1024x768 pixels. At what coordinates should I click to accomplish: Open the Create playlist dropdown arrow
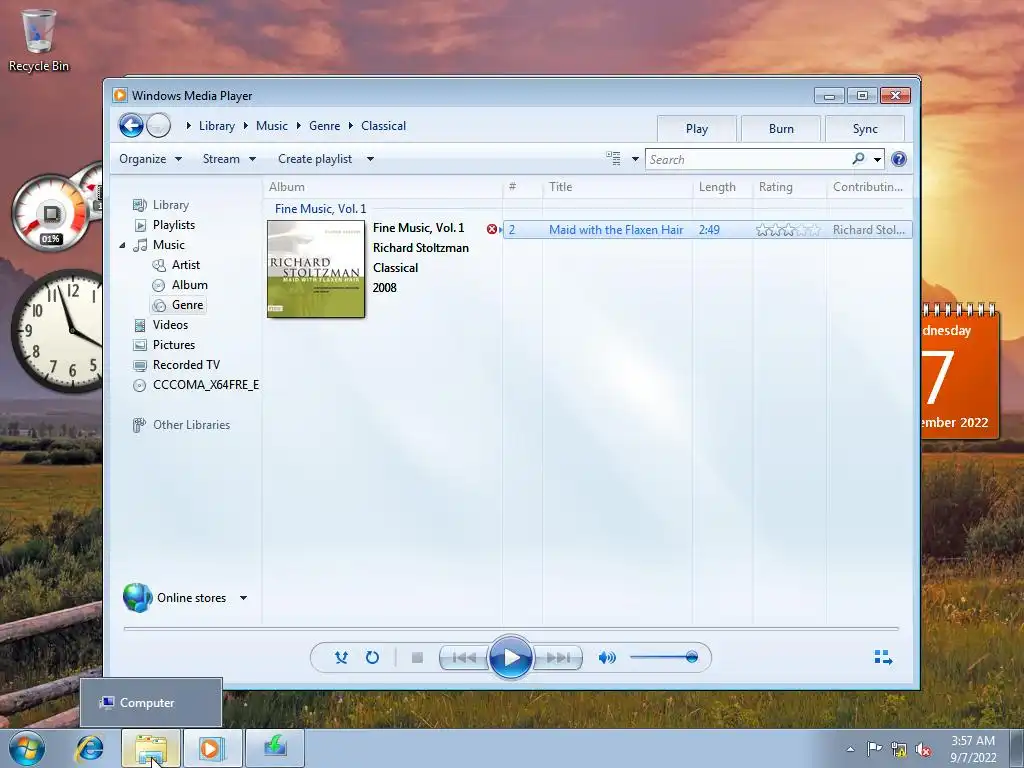click(x=370, y=159)
